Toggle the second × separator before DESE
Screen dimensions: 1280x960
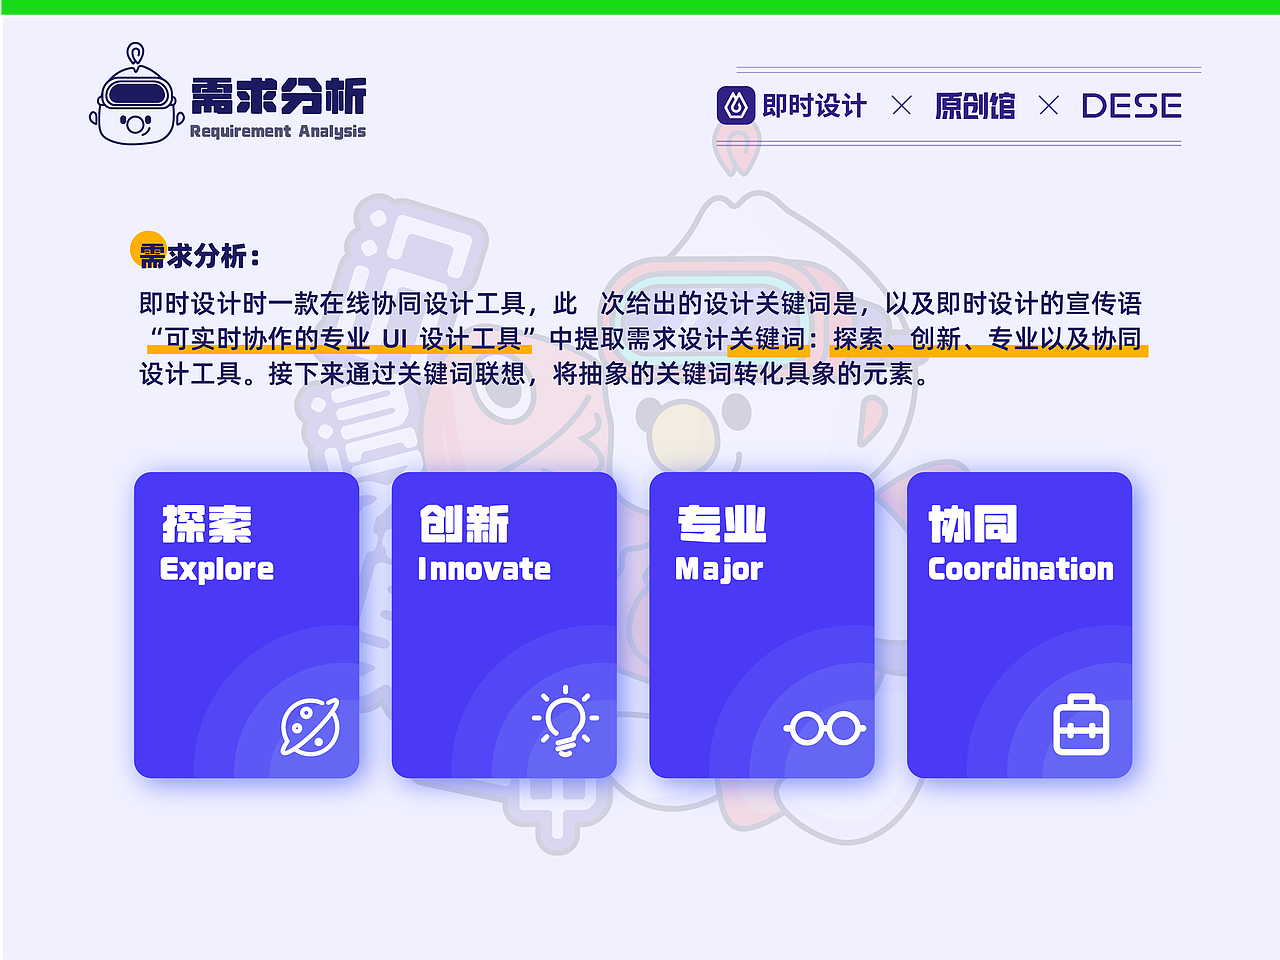(1048, 105)
